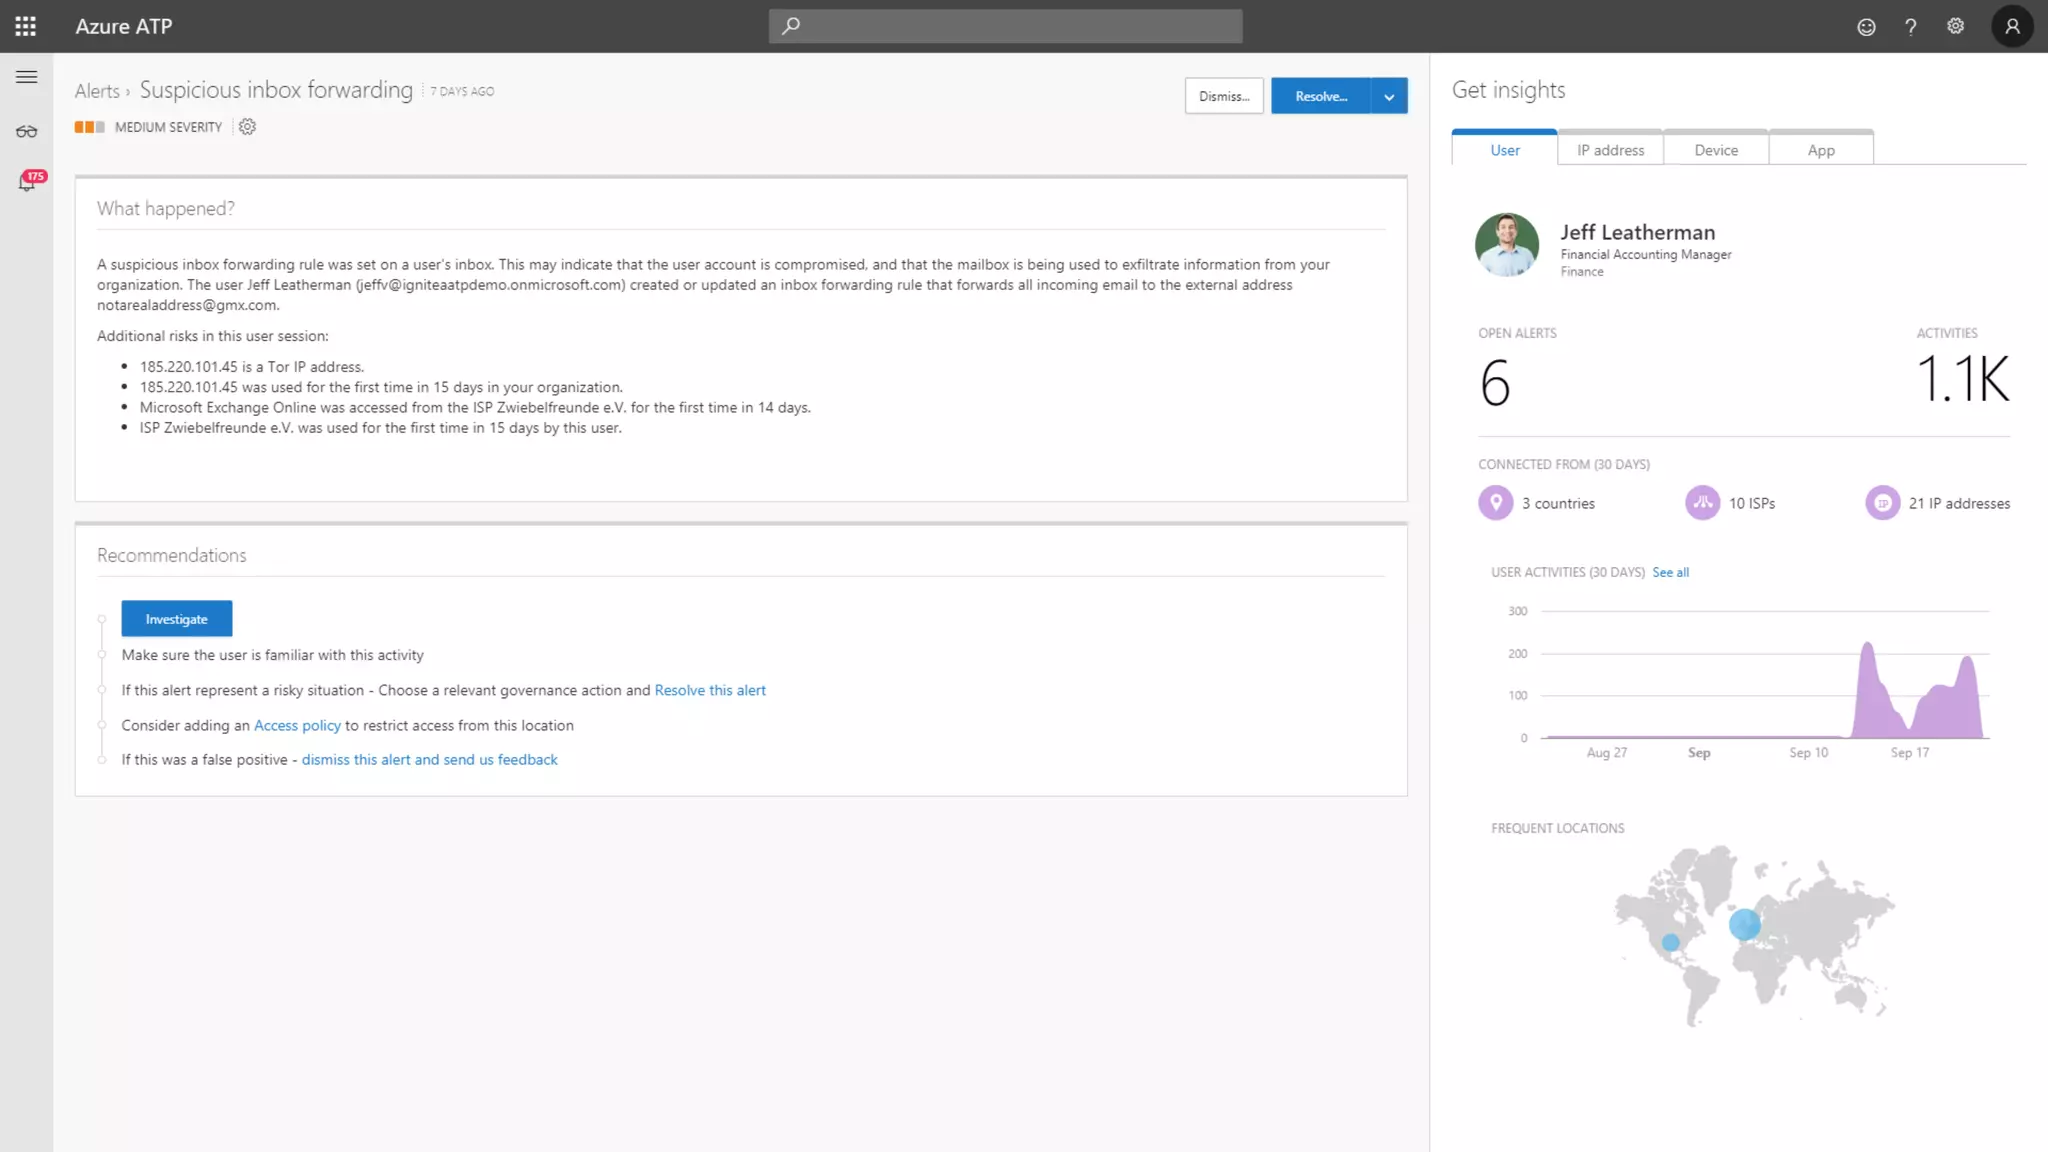The height and width of the screenshot is (1152, 2048).
Task: Click the countries location pin icon
Action: [x=1495, y=503]
